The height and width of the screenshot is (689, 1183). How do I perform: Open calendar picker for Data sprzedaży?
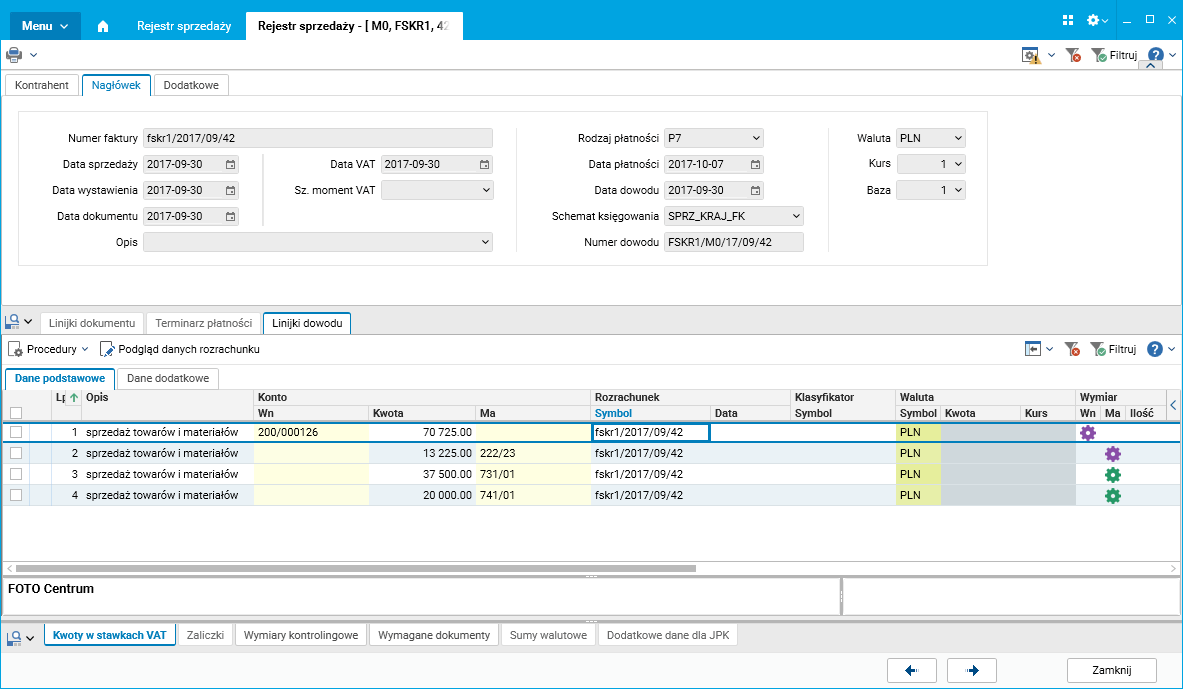pos(230,164)
